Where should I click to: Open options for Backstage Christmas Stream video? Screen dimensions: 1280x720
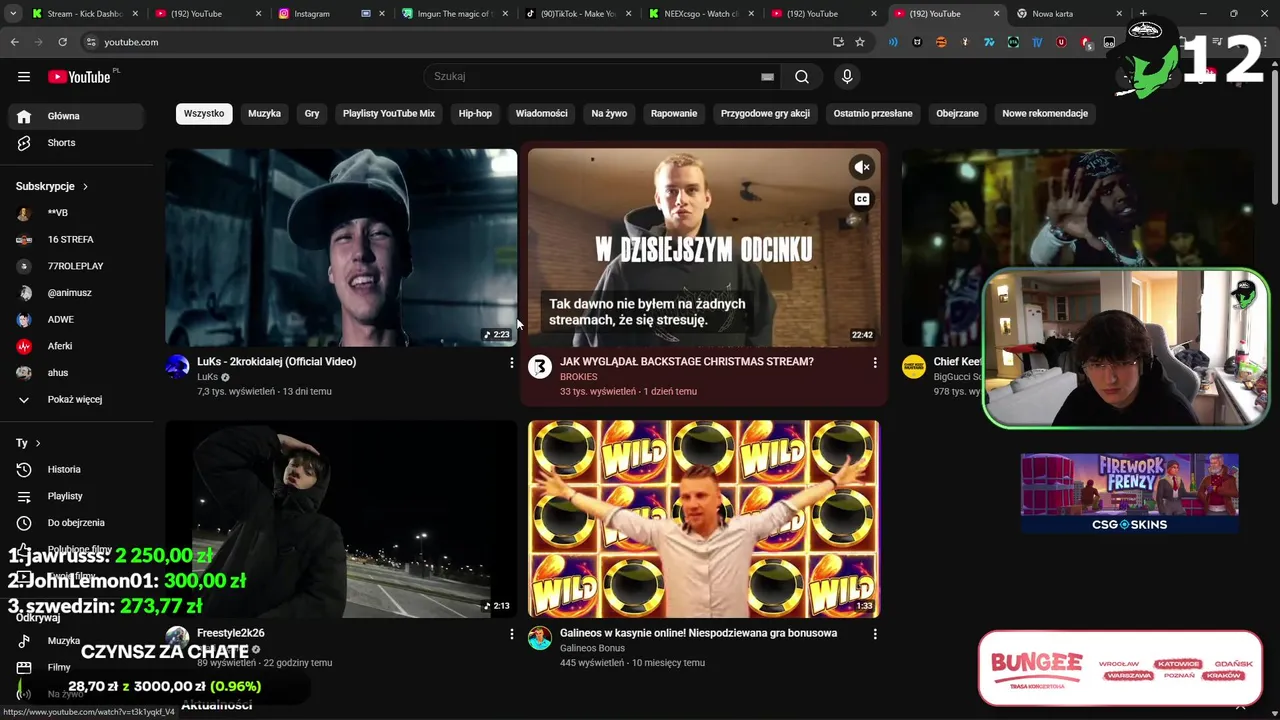[874, 362]
